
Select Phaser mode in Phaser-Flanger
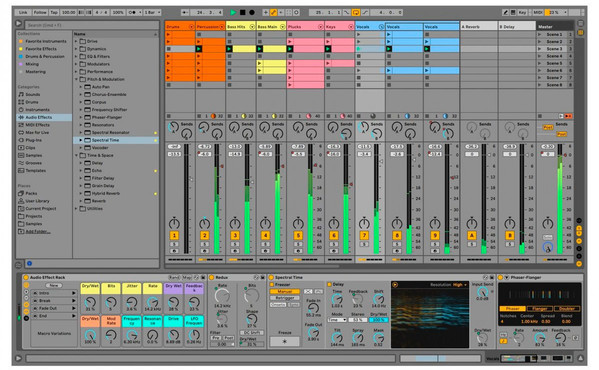point(512,309)
